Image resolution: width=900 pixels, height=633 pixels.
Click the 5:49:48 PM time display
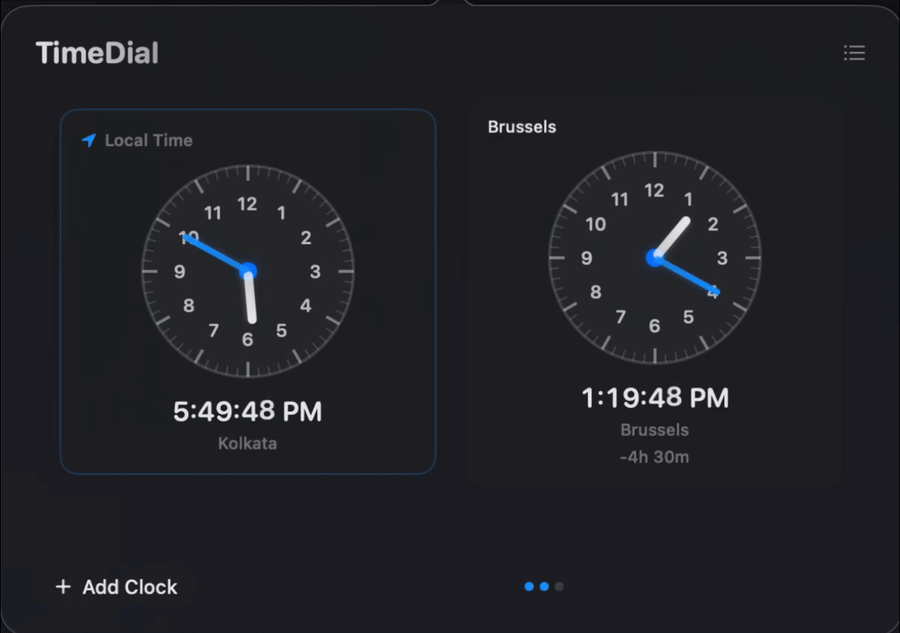[247, 411]
